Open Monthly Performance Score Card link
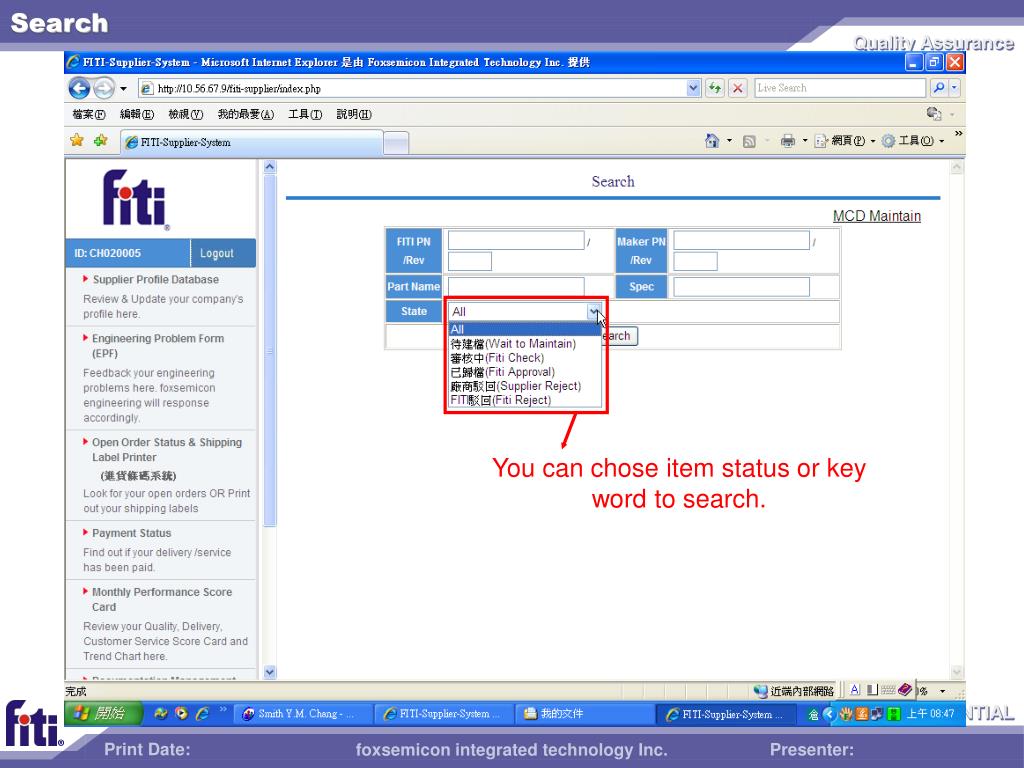The image size is (1024, 768). (161, 600)
